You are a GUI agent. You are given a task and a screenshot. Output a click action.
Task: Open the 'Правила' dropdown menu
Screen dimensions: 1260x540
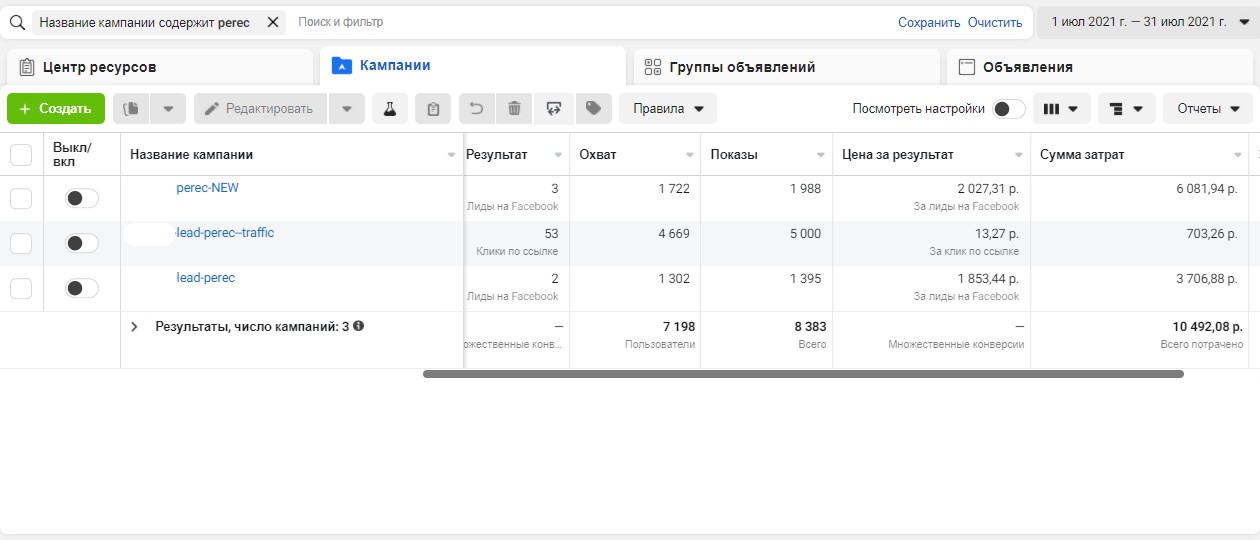[669, 109]
